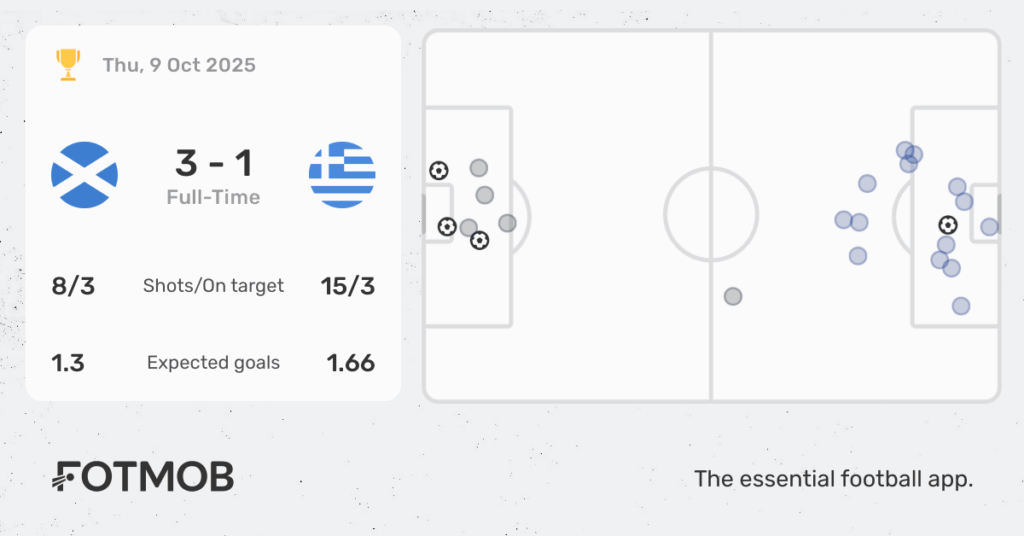This screenshot has width=1024, height=536.
Task: Click the gray shot marker on the left penalty arc
Action: tap(507, 223)
